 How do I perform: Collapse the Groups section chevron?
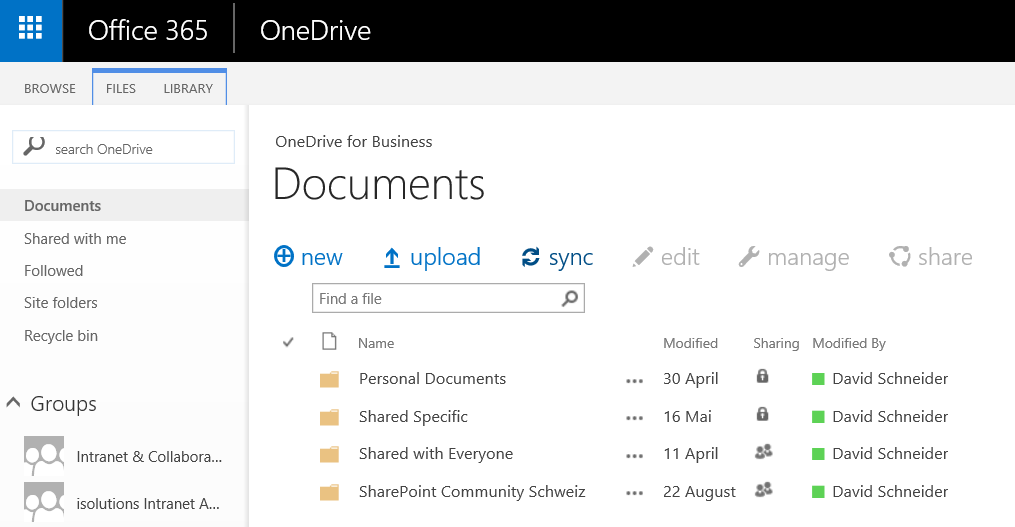click(x=13, y=403)
